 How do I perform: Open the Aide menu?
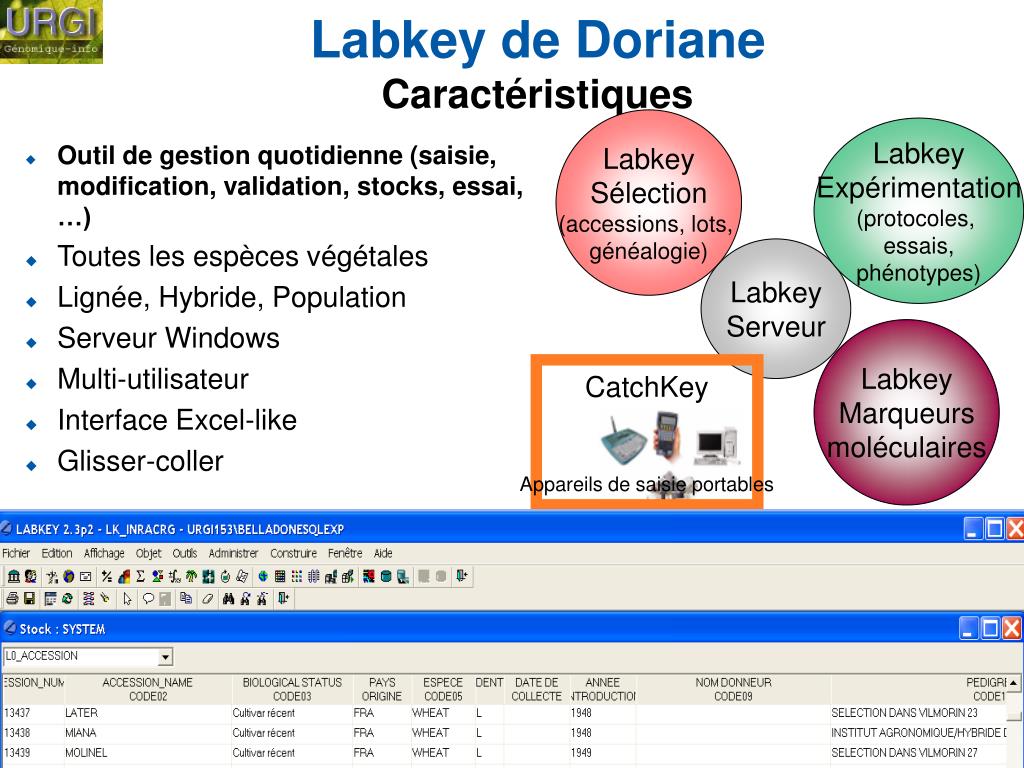tap(383, 553)
